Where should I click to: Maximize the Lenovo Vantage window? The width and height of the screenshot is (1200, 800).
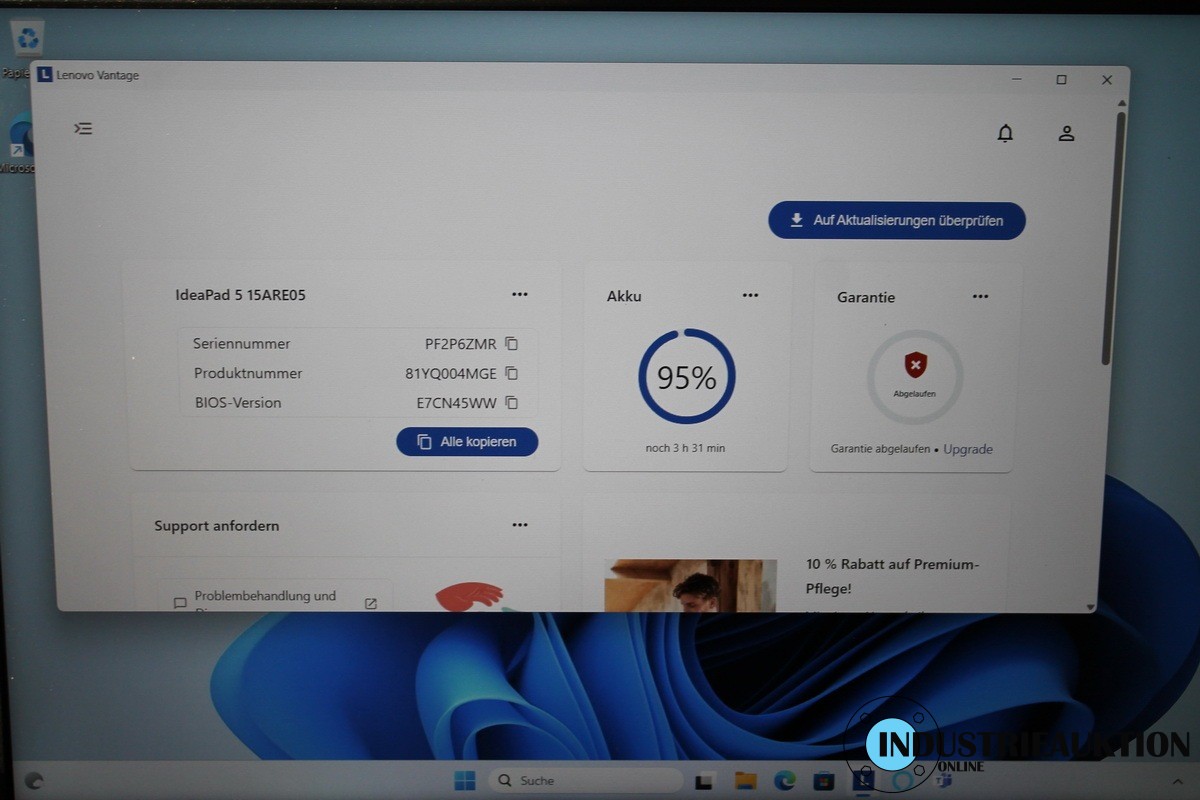click(x=1061, y=80)
